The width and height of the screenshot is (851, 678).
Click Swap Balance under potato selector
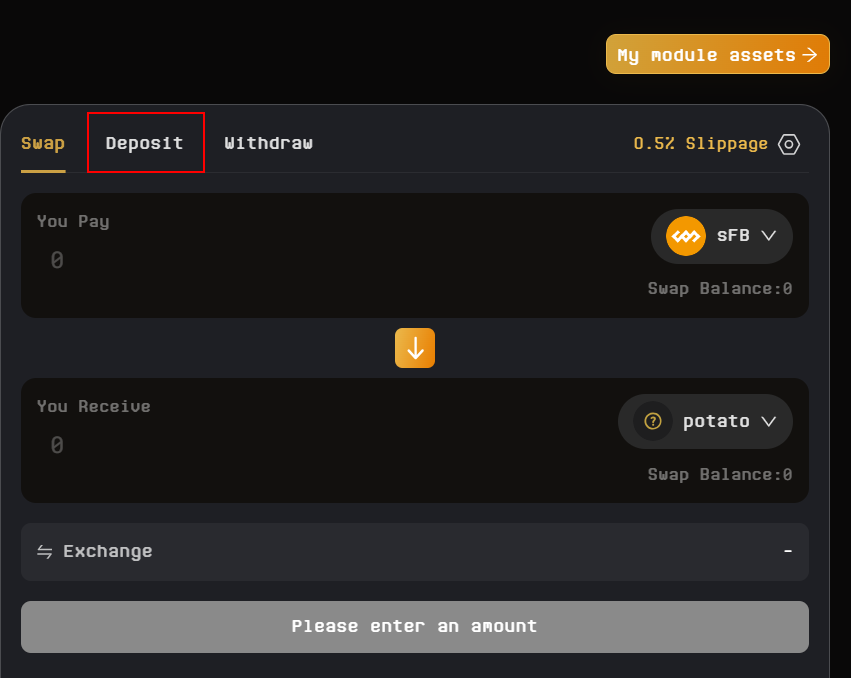[x=720, y=474]
